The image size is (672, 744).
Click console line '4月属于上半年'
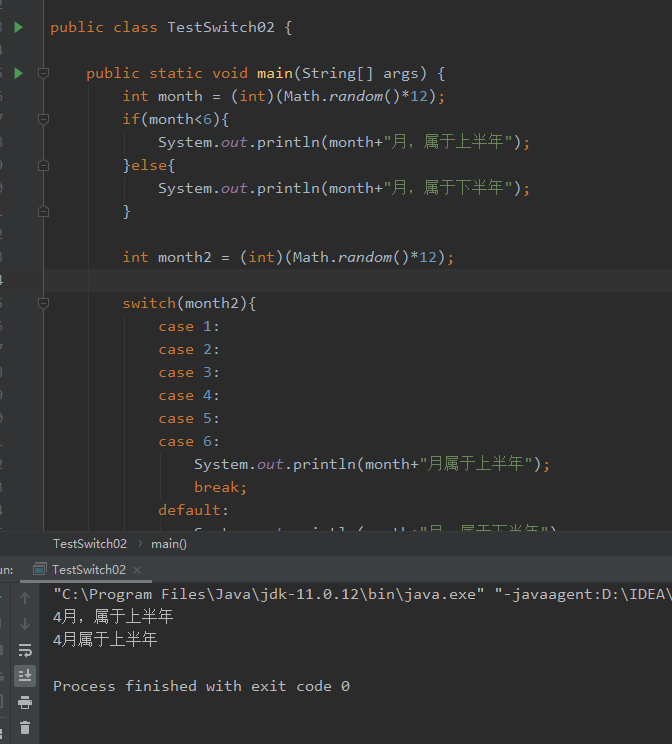(x=105, y=640)
